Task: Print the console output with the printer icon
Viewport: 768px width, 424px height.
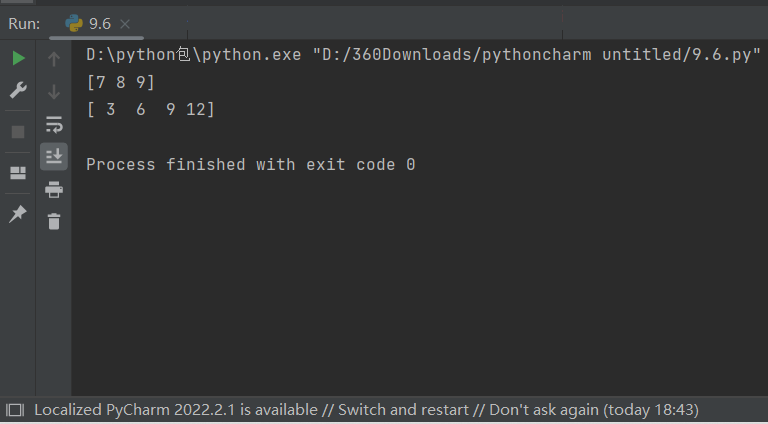Action: [x=54, y=189]
